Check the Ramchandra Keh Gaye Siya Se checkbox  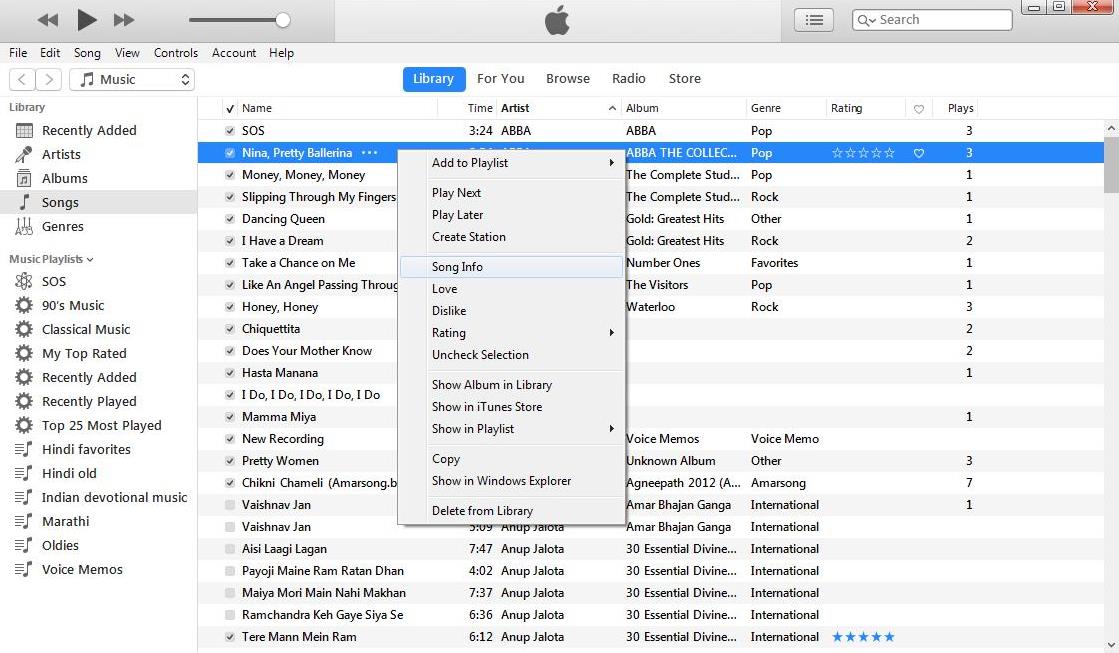tap(230, 614)
